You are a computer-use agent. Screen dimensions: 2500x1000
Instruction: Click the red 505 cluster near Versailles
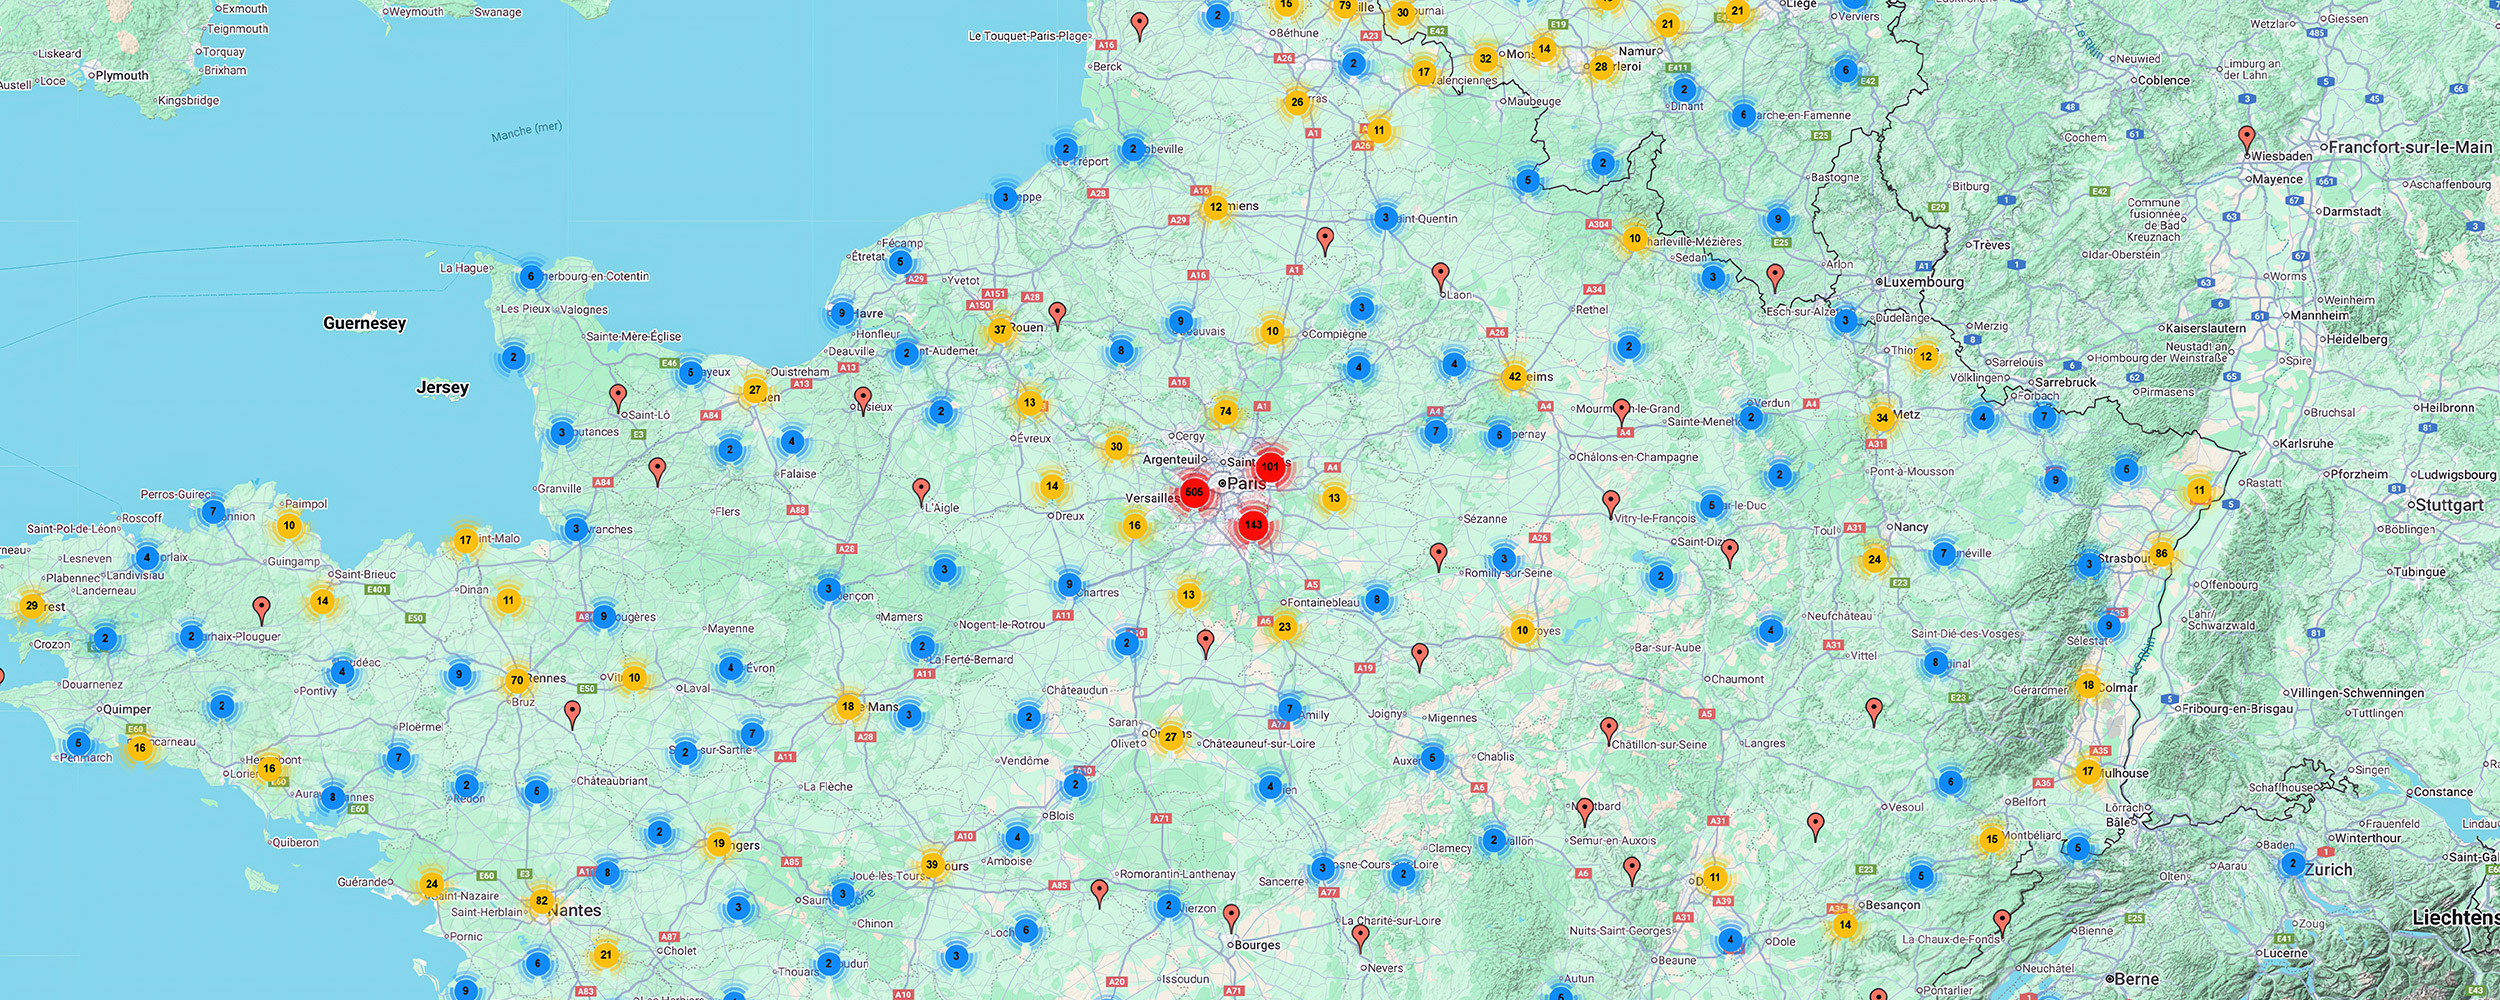1194,492
